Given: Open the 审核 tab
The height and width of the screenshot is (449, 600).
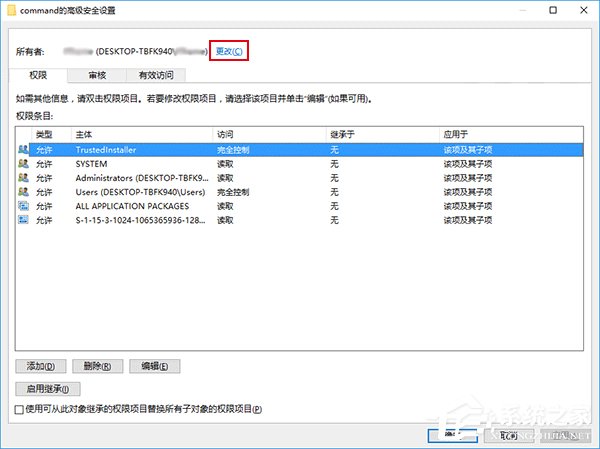Looking at the screenshot, I should click(97, 75).
